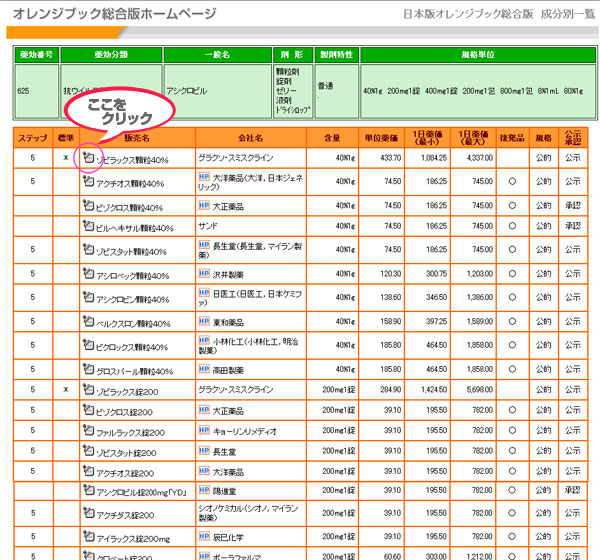Click HP icon in ゾビスタット顆粒40% row

[204, 245]
